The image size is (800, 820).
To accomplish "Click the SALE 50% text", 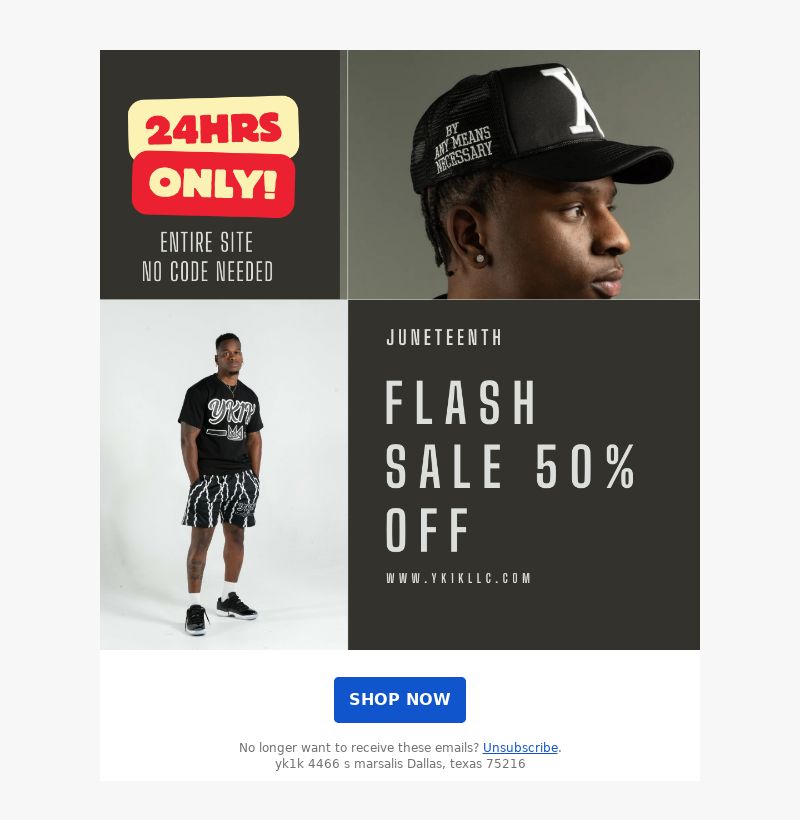I will [x=510, y=465].
